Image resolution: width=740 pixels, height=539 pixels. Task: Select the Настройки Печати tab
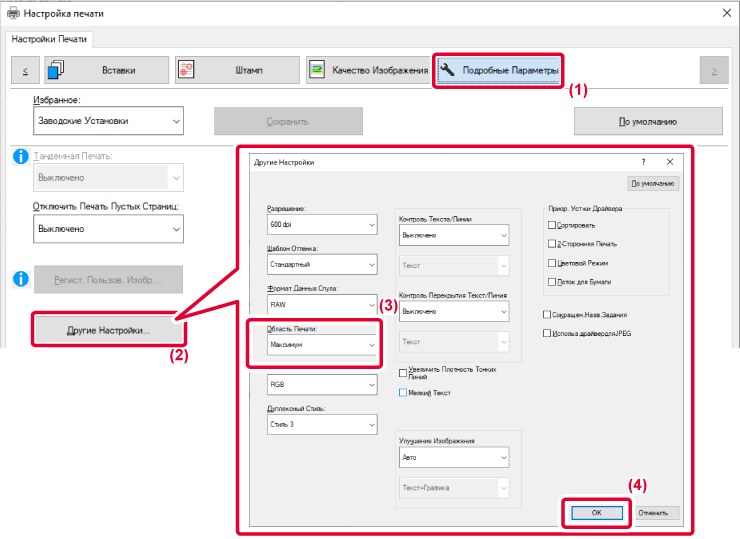tap(49, 39)
